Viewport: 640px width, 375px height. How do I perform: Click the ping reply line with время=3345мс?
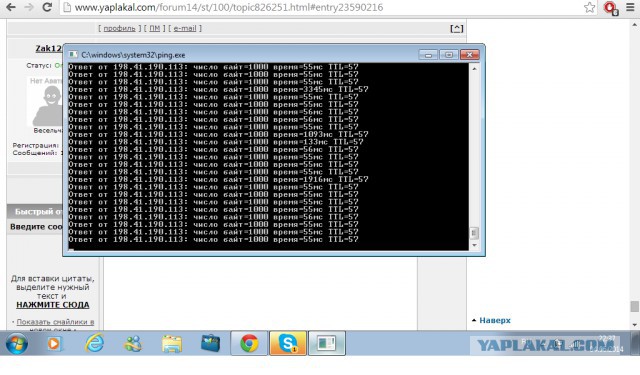(x=218, y=89)
